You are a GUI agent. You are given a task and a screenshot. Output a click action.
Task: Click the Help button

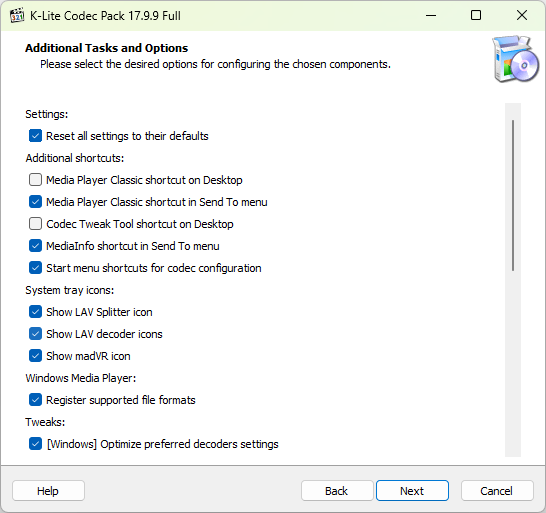[x=48, y=491]
